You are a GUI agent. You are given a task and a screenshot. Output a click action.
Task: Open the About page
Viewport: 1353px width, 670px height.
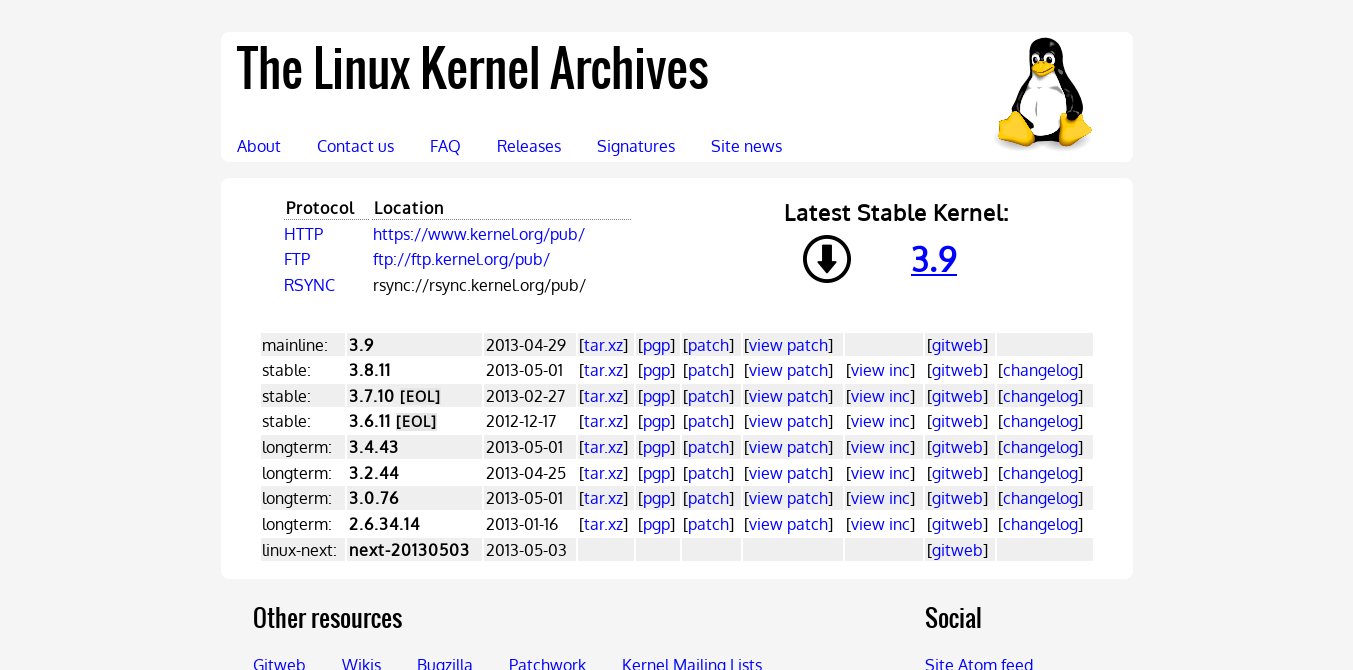(x=258, y=146)
